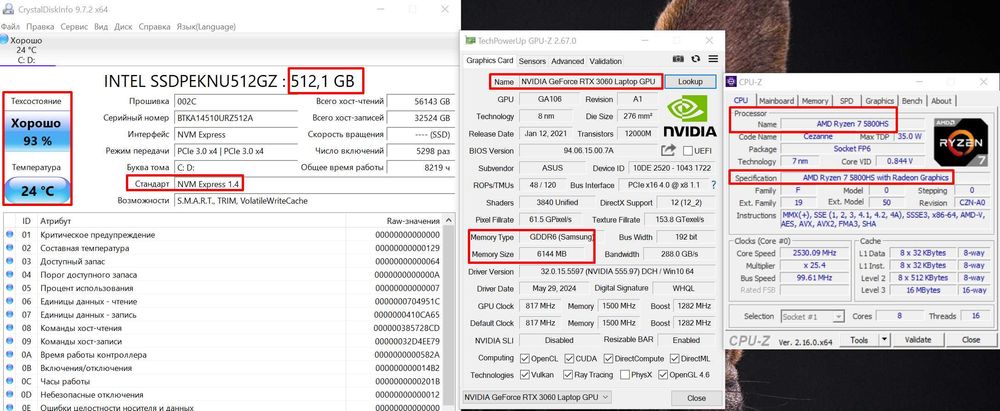Select the Часы работы attribute row
Image resolution: width=1000 pixels, height=411 pixels.
(x=221, y=382)
